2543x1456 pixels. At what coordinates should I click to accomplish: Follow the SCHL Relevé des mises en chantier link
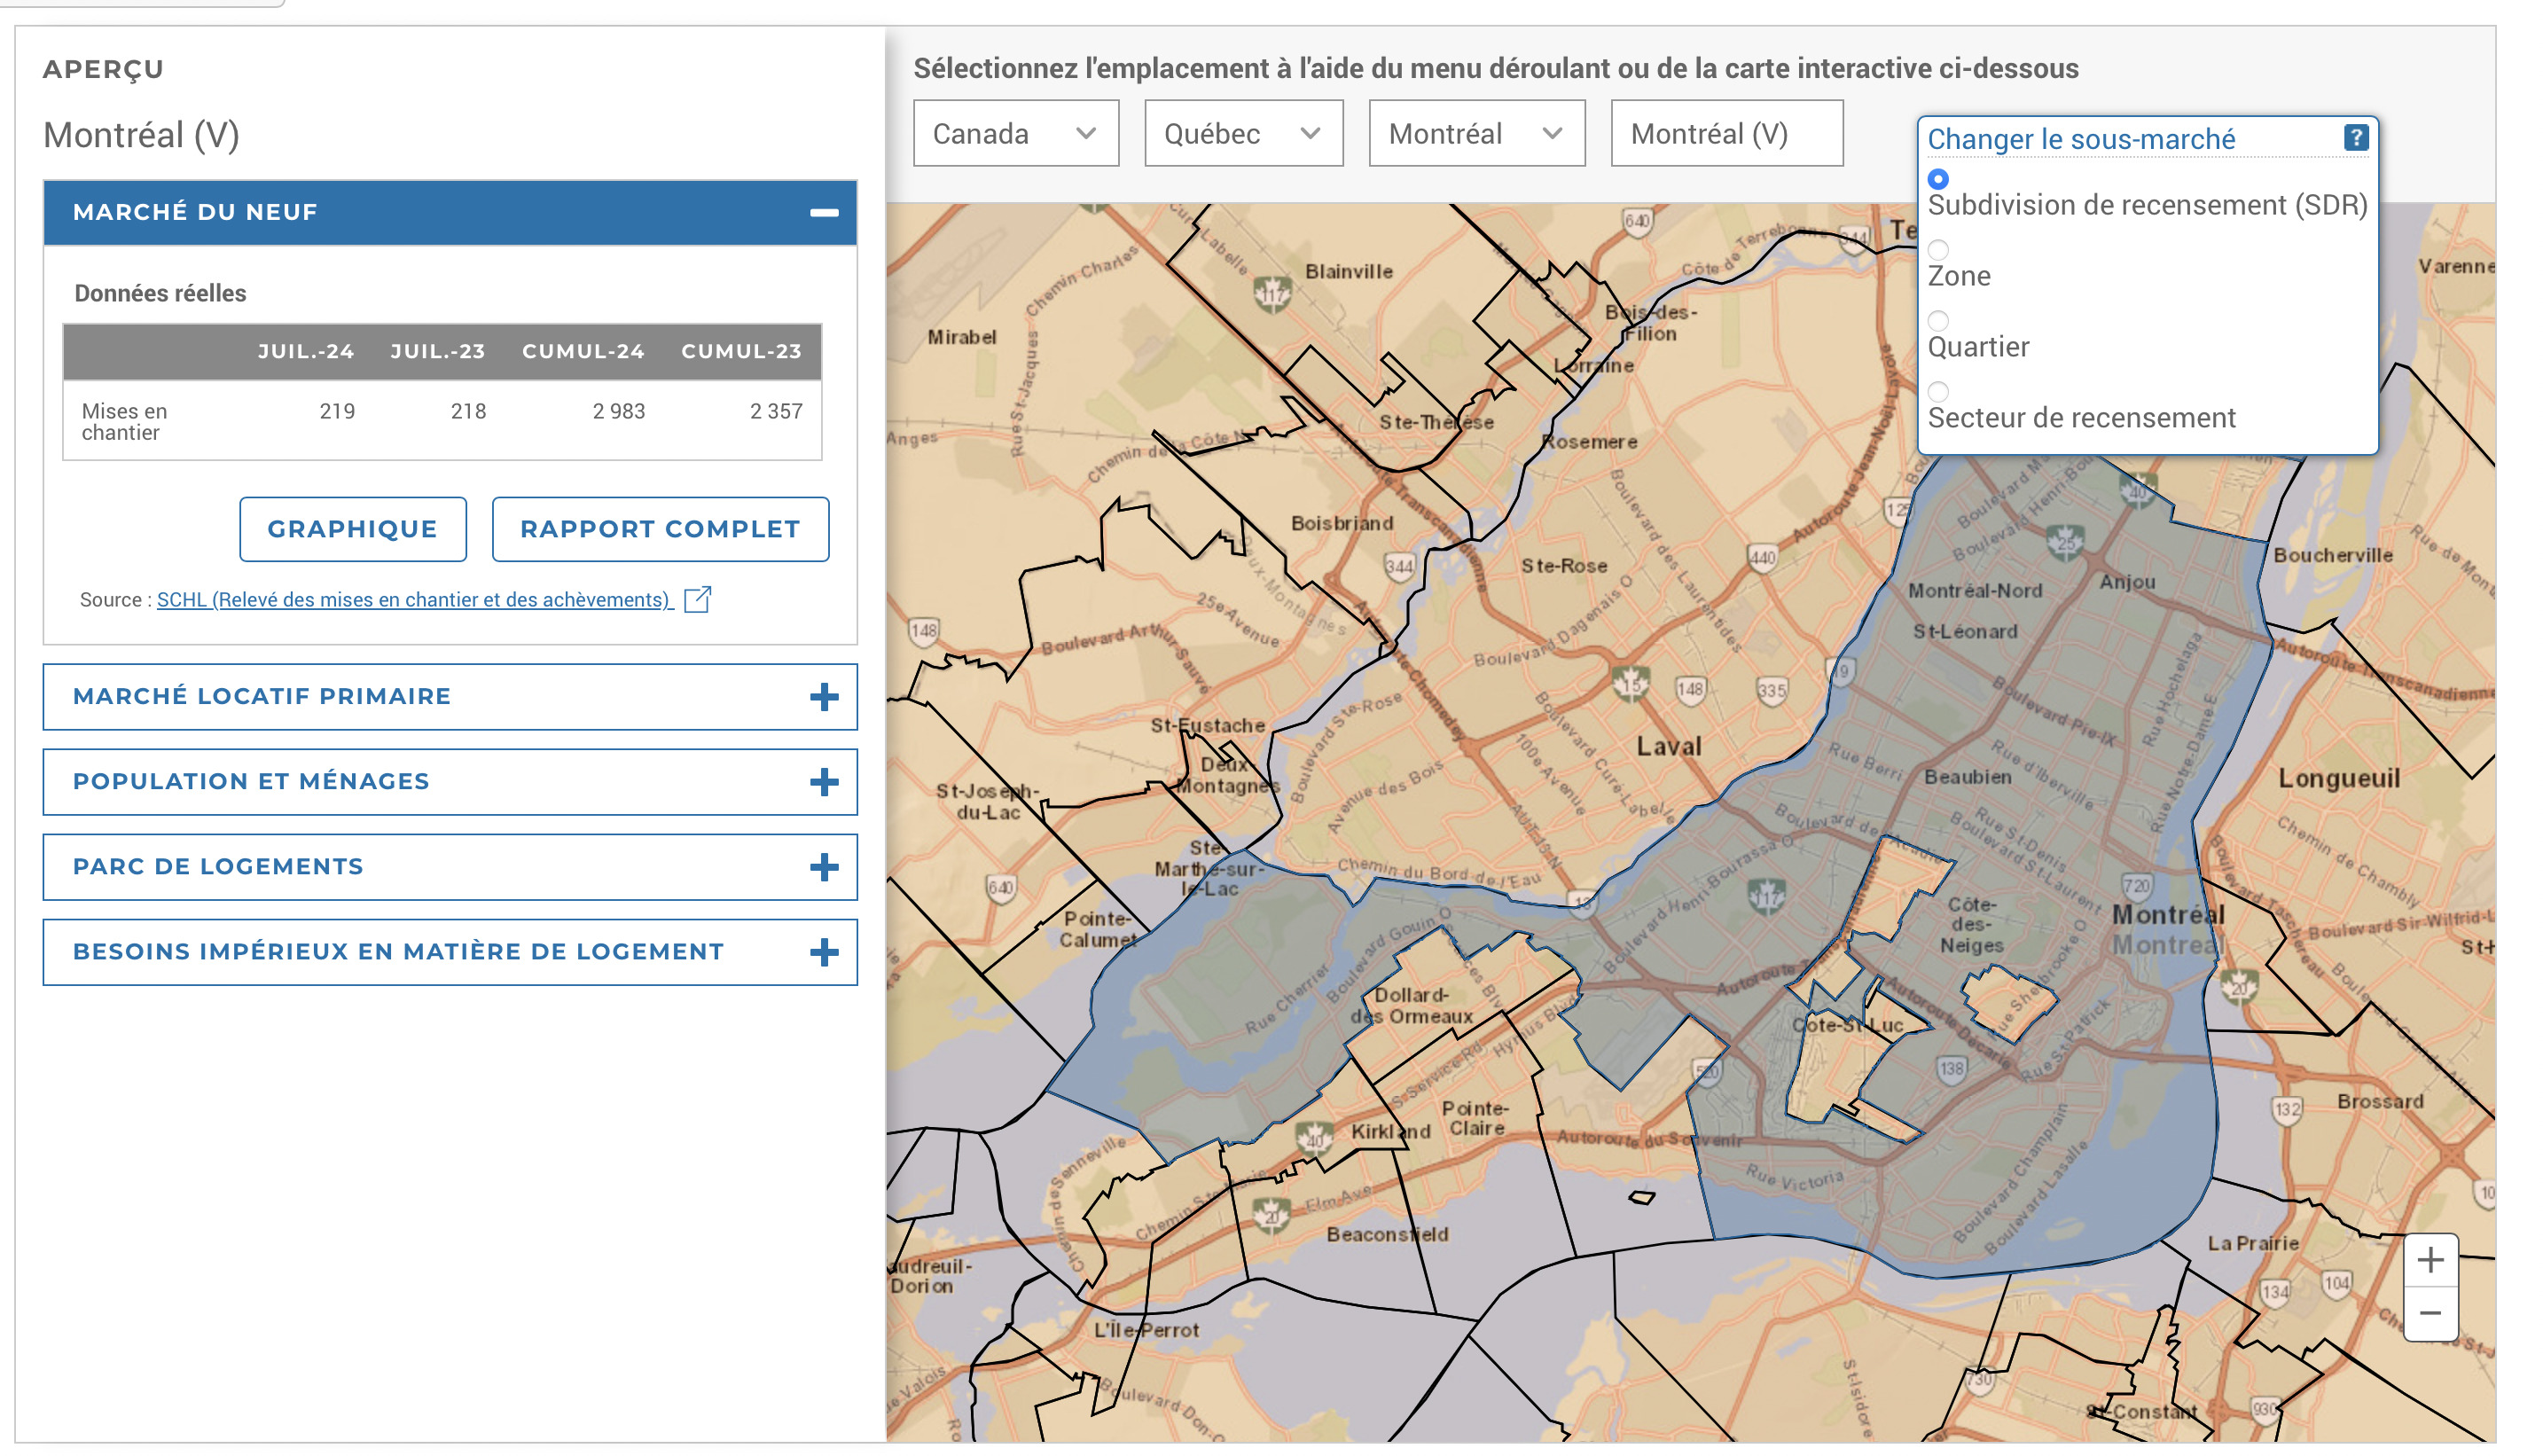414,600
